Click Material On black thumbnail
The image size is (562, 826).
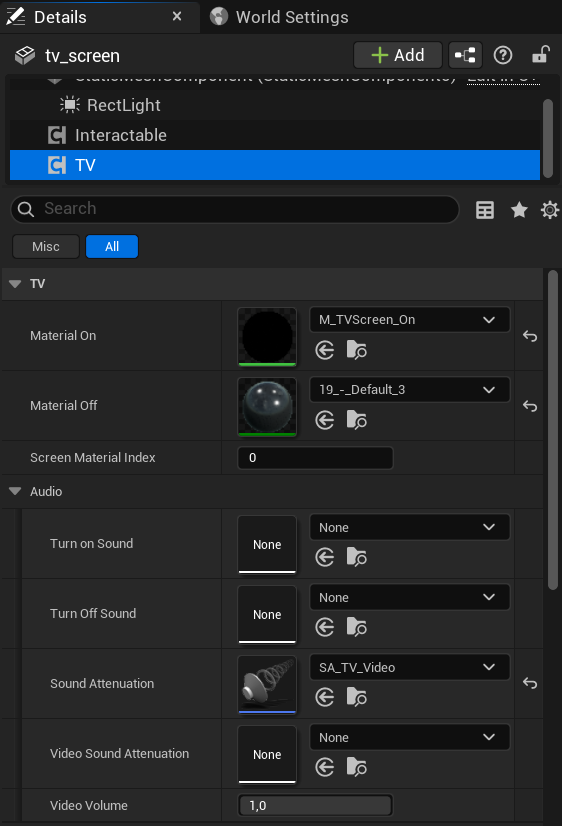click(267, 337)
